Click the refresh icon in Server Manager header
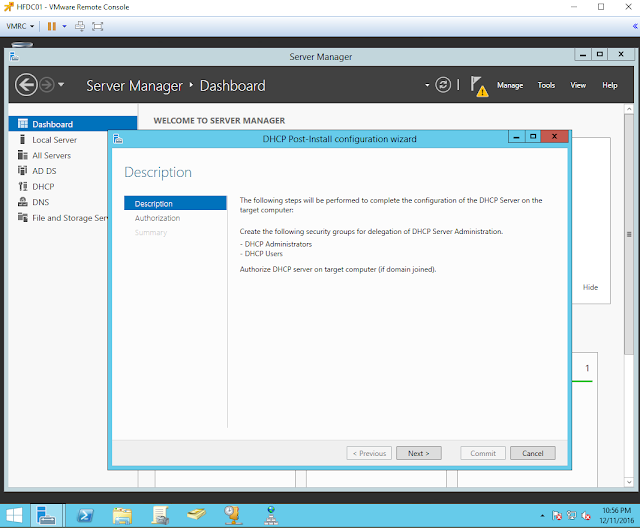 [x=443, y=85]
